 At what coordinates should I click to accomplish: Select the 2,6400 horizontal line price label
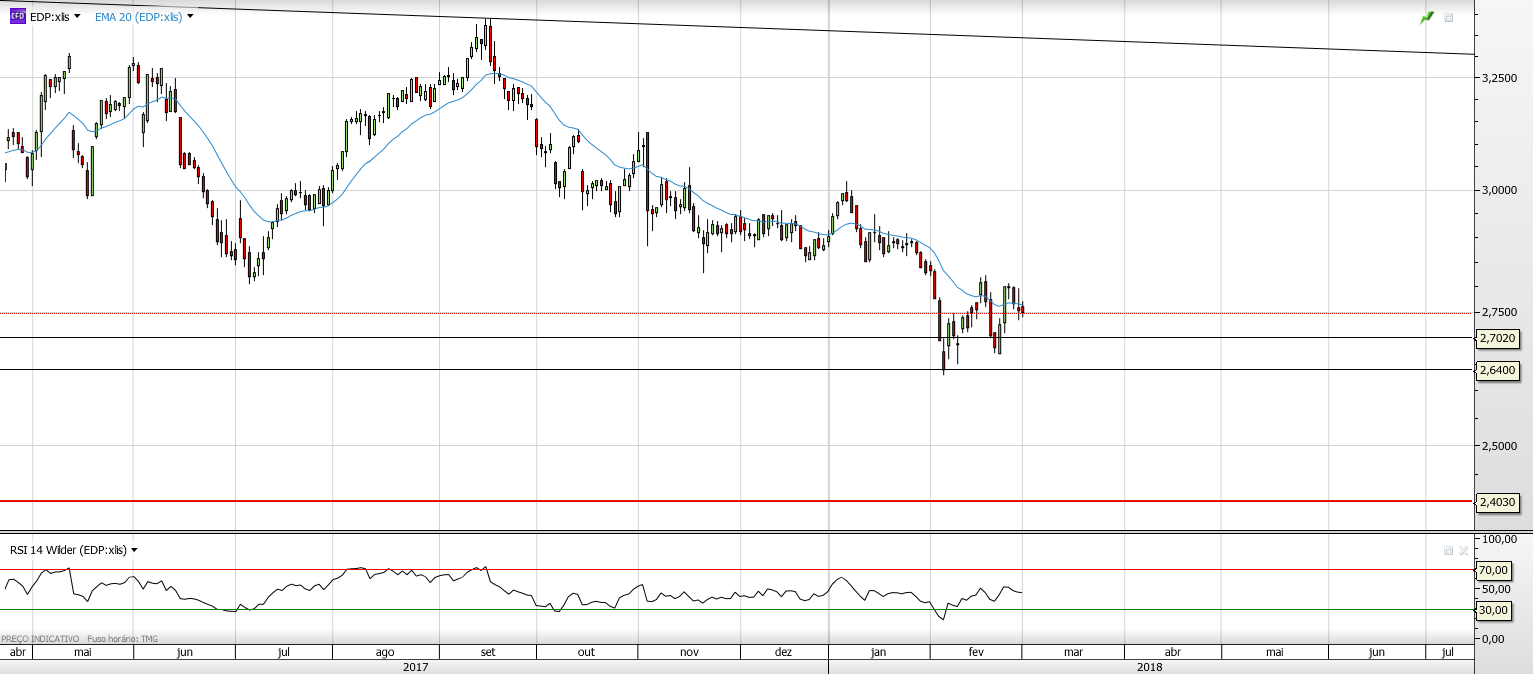(1498, 370)
